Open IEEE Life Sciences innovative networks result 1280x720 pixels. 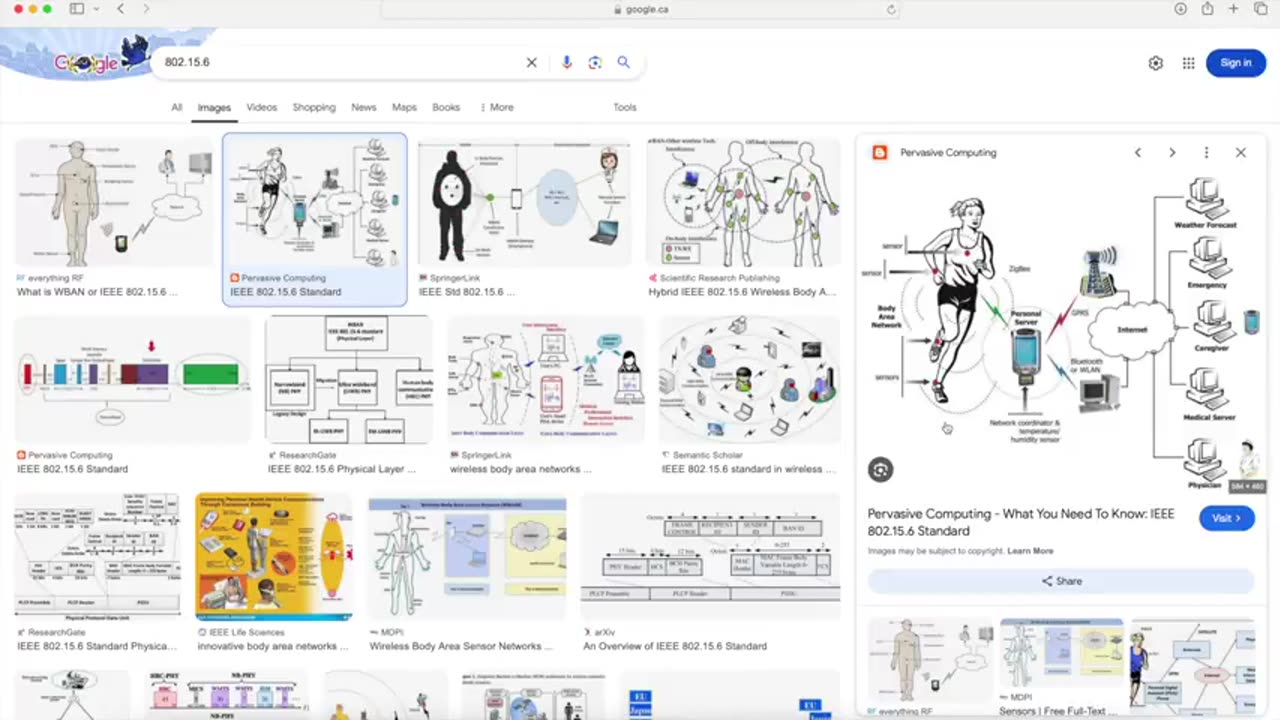point(274,556)
